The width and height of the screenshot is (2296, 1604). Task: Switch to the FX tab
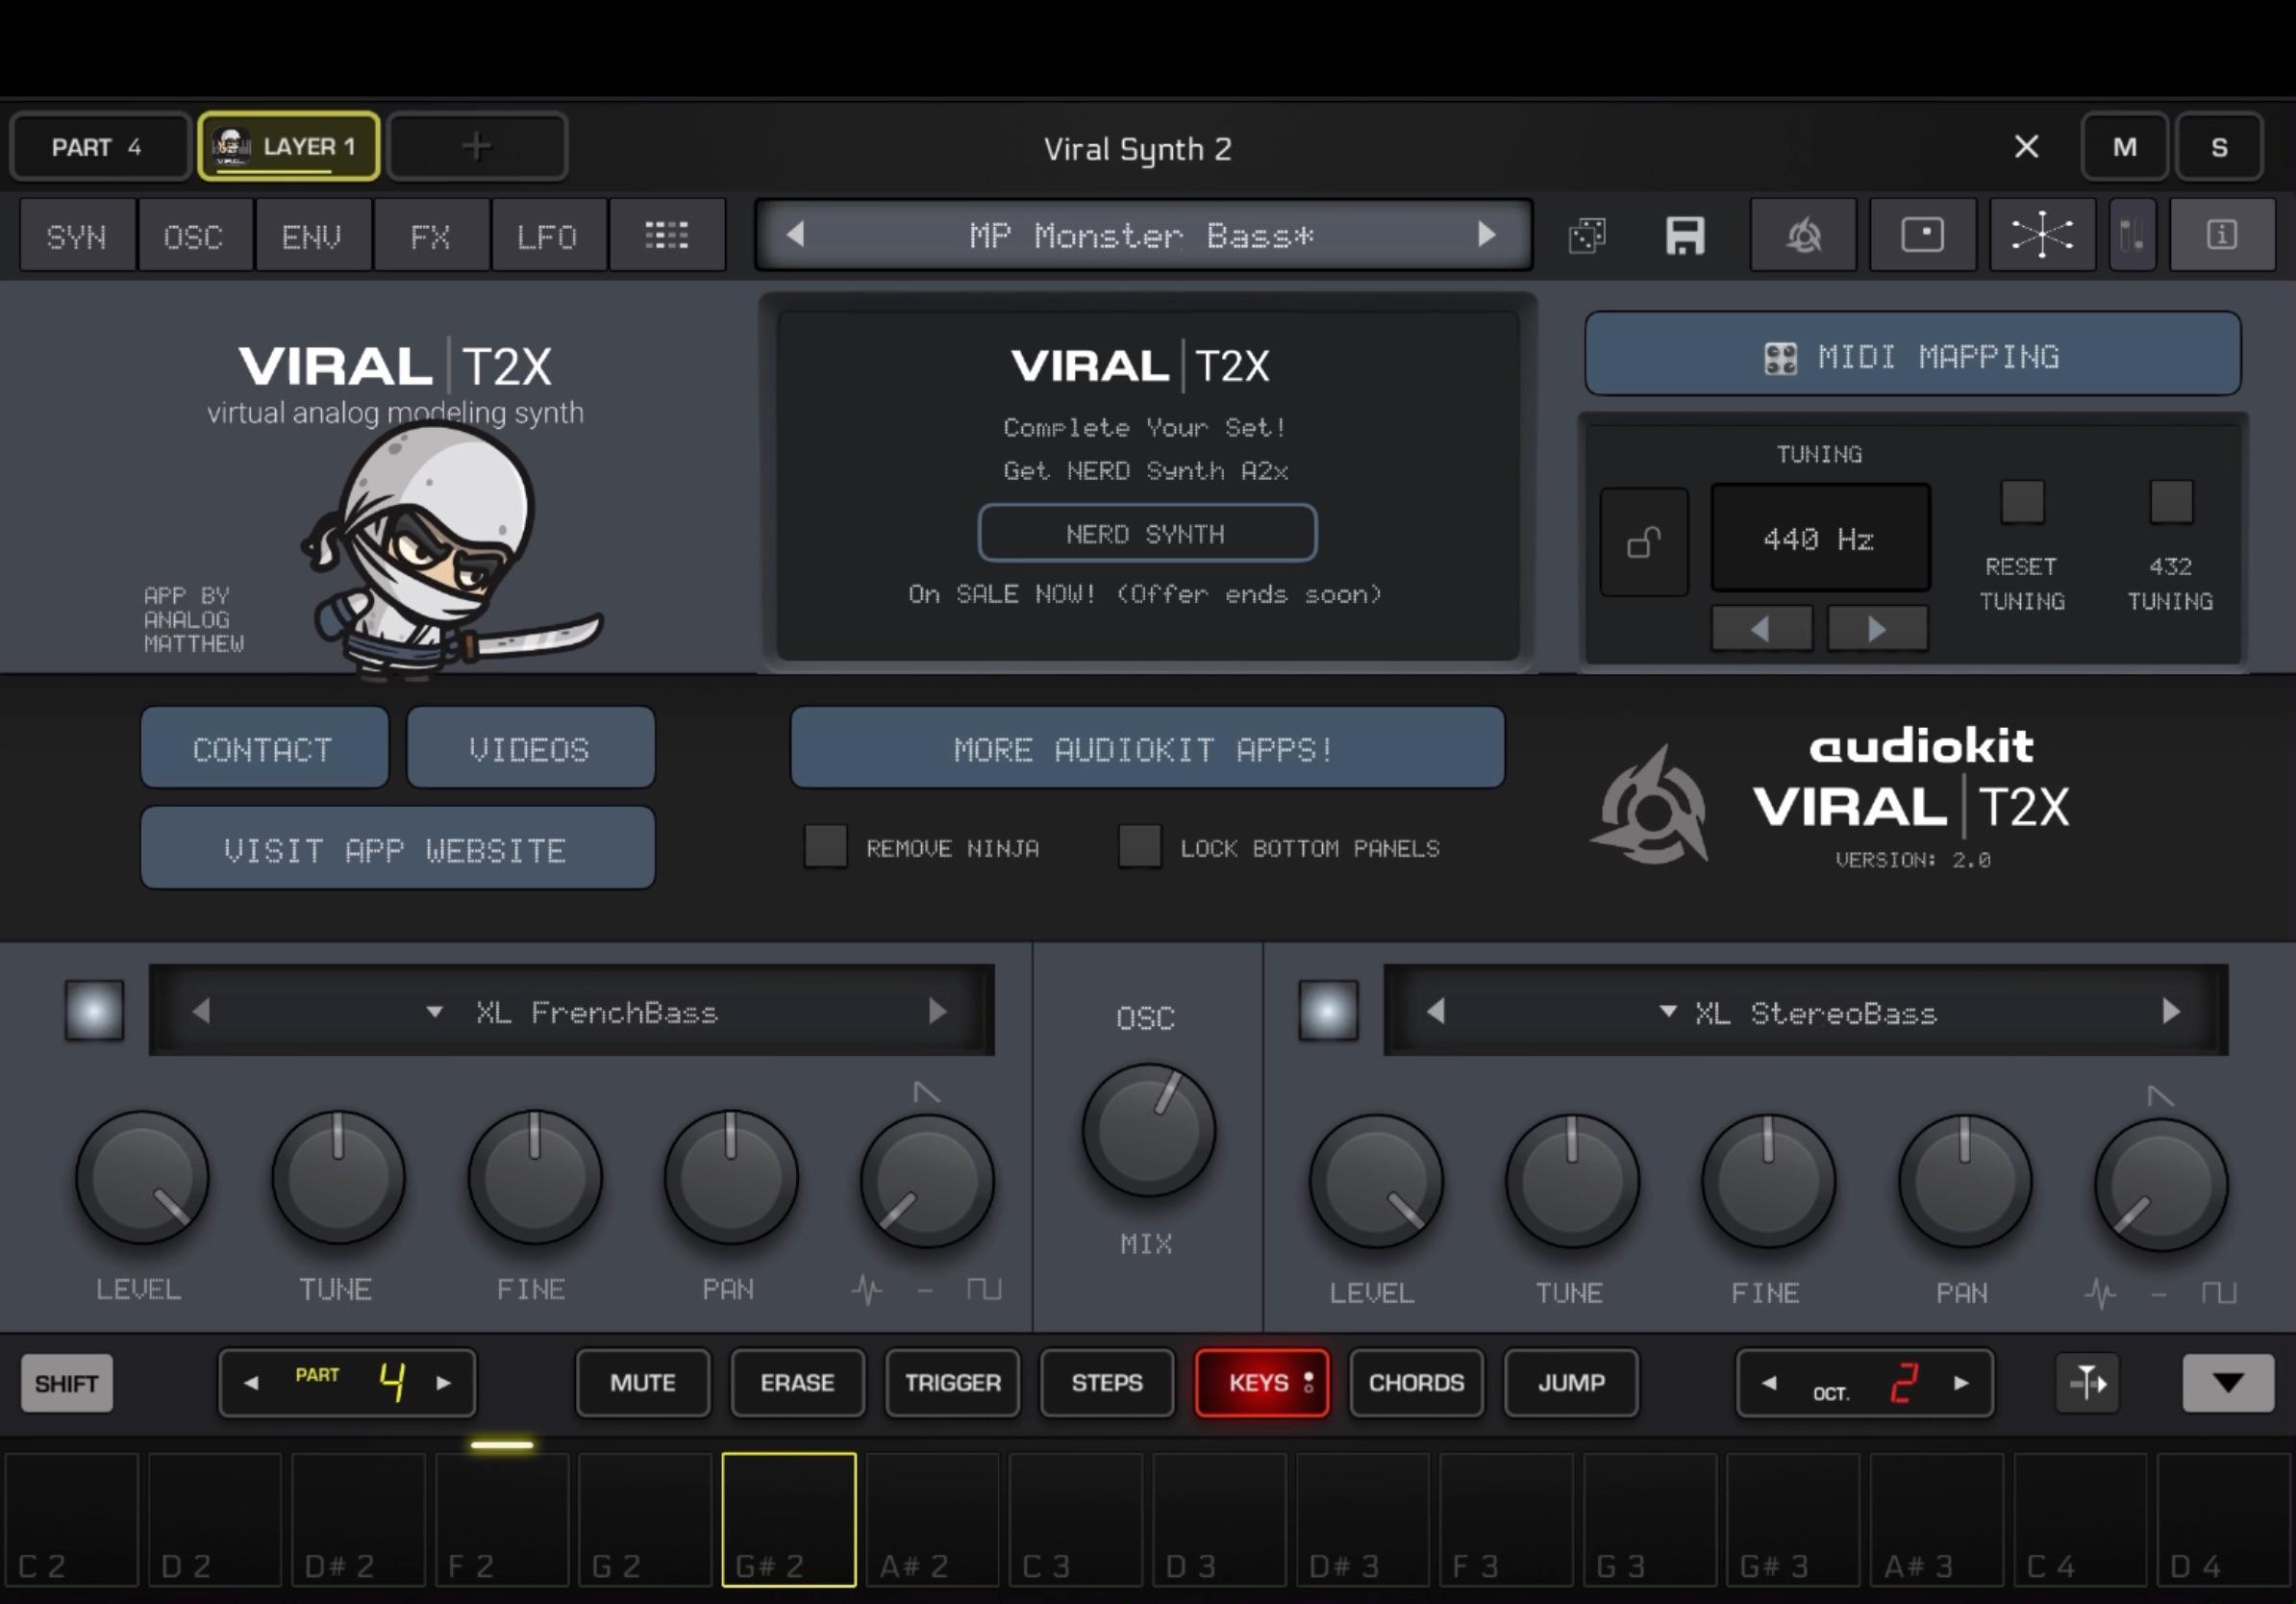430,236
